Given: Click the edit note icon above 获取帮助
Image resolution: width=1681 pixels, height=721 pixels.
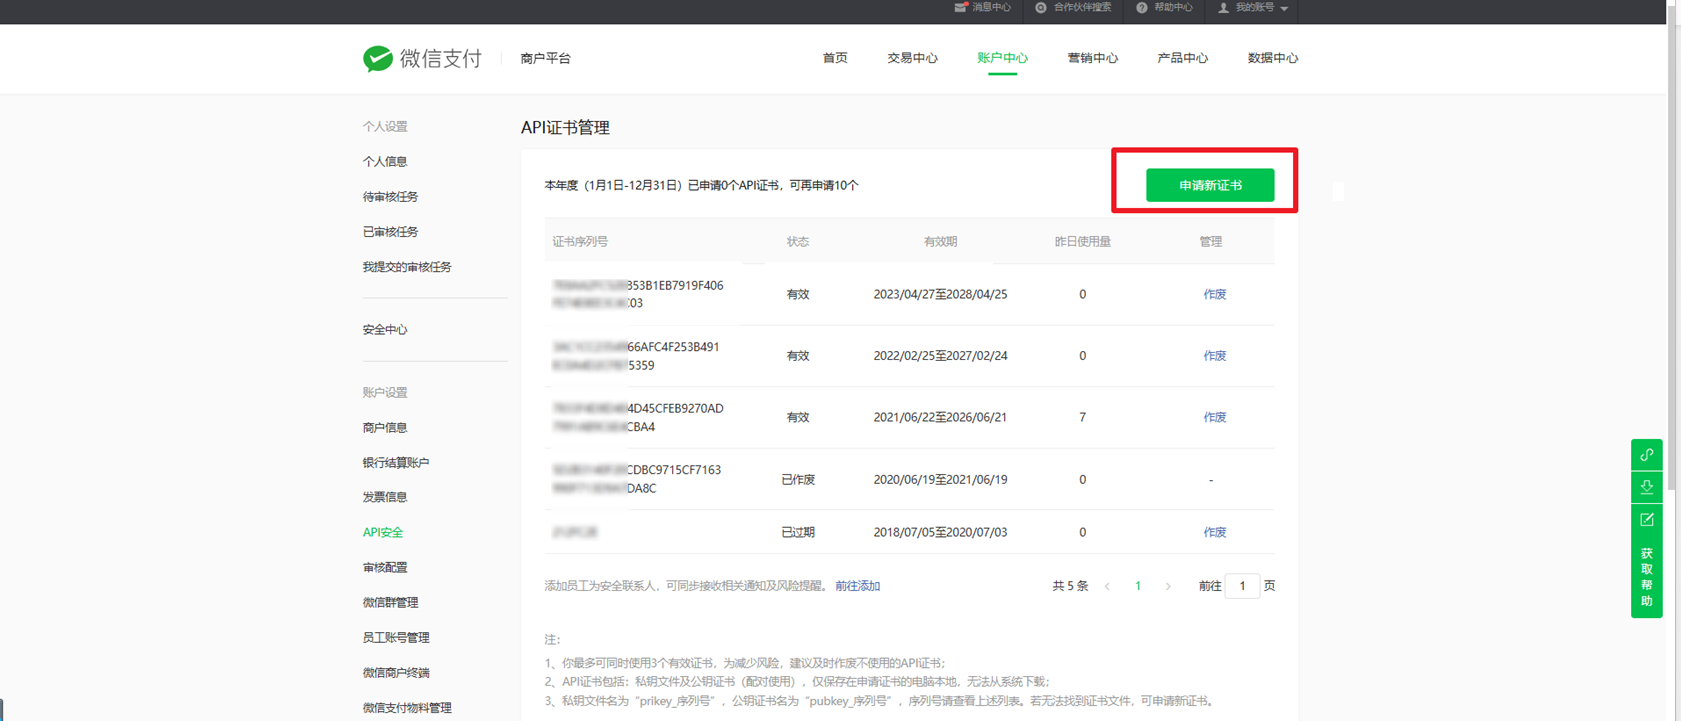Looking at the screenshot, I should click(1646, 520).
